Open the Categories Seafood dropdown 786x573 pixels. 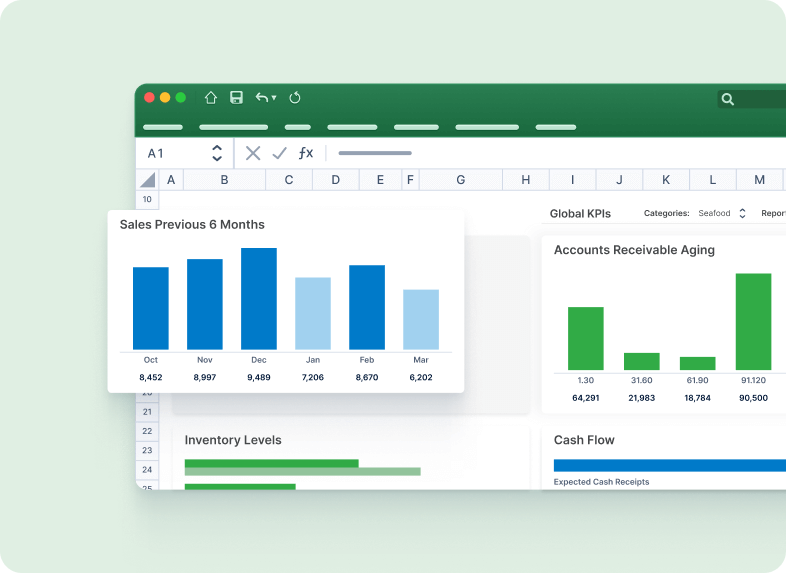(x=742, y=214)
